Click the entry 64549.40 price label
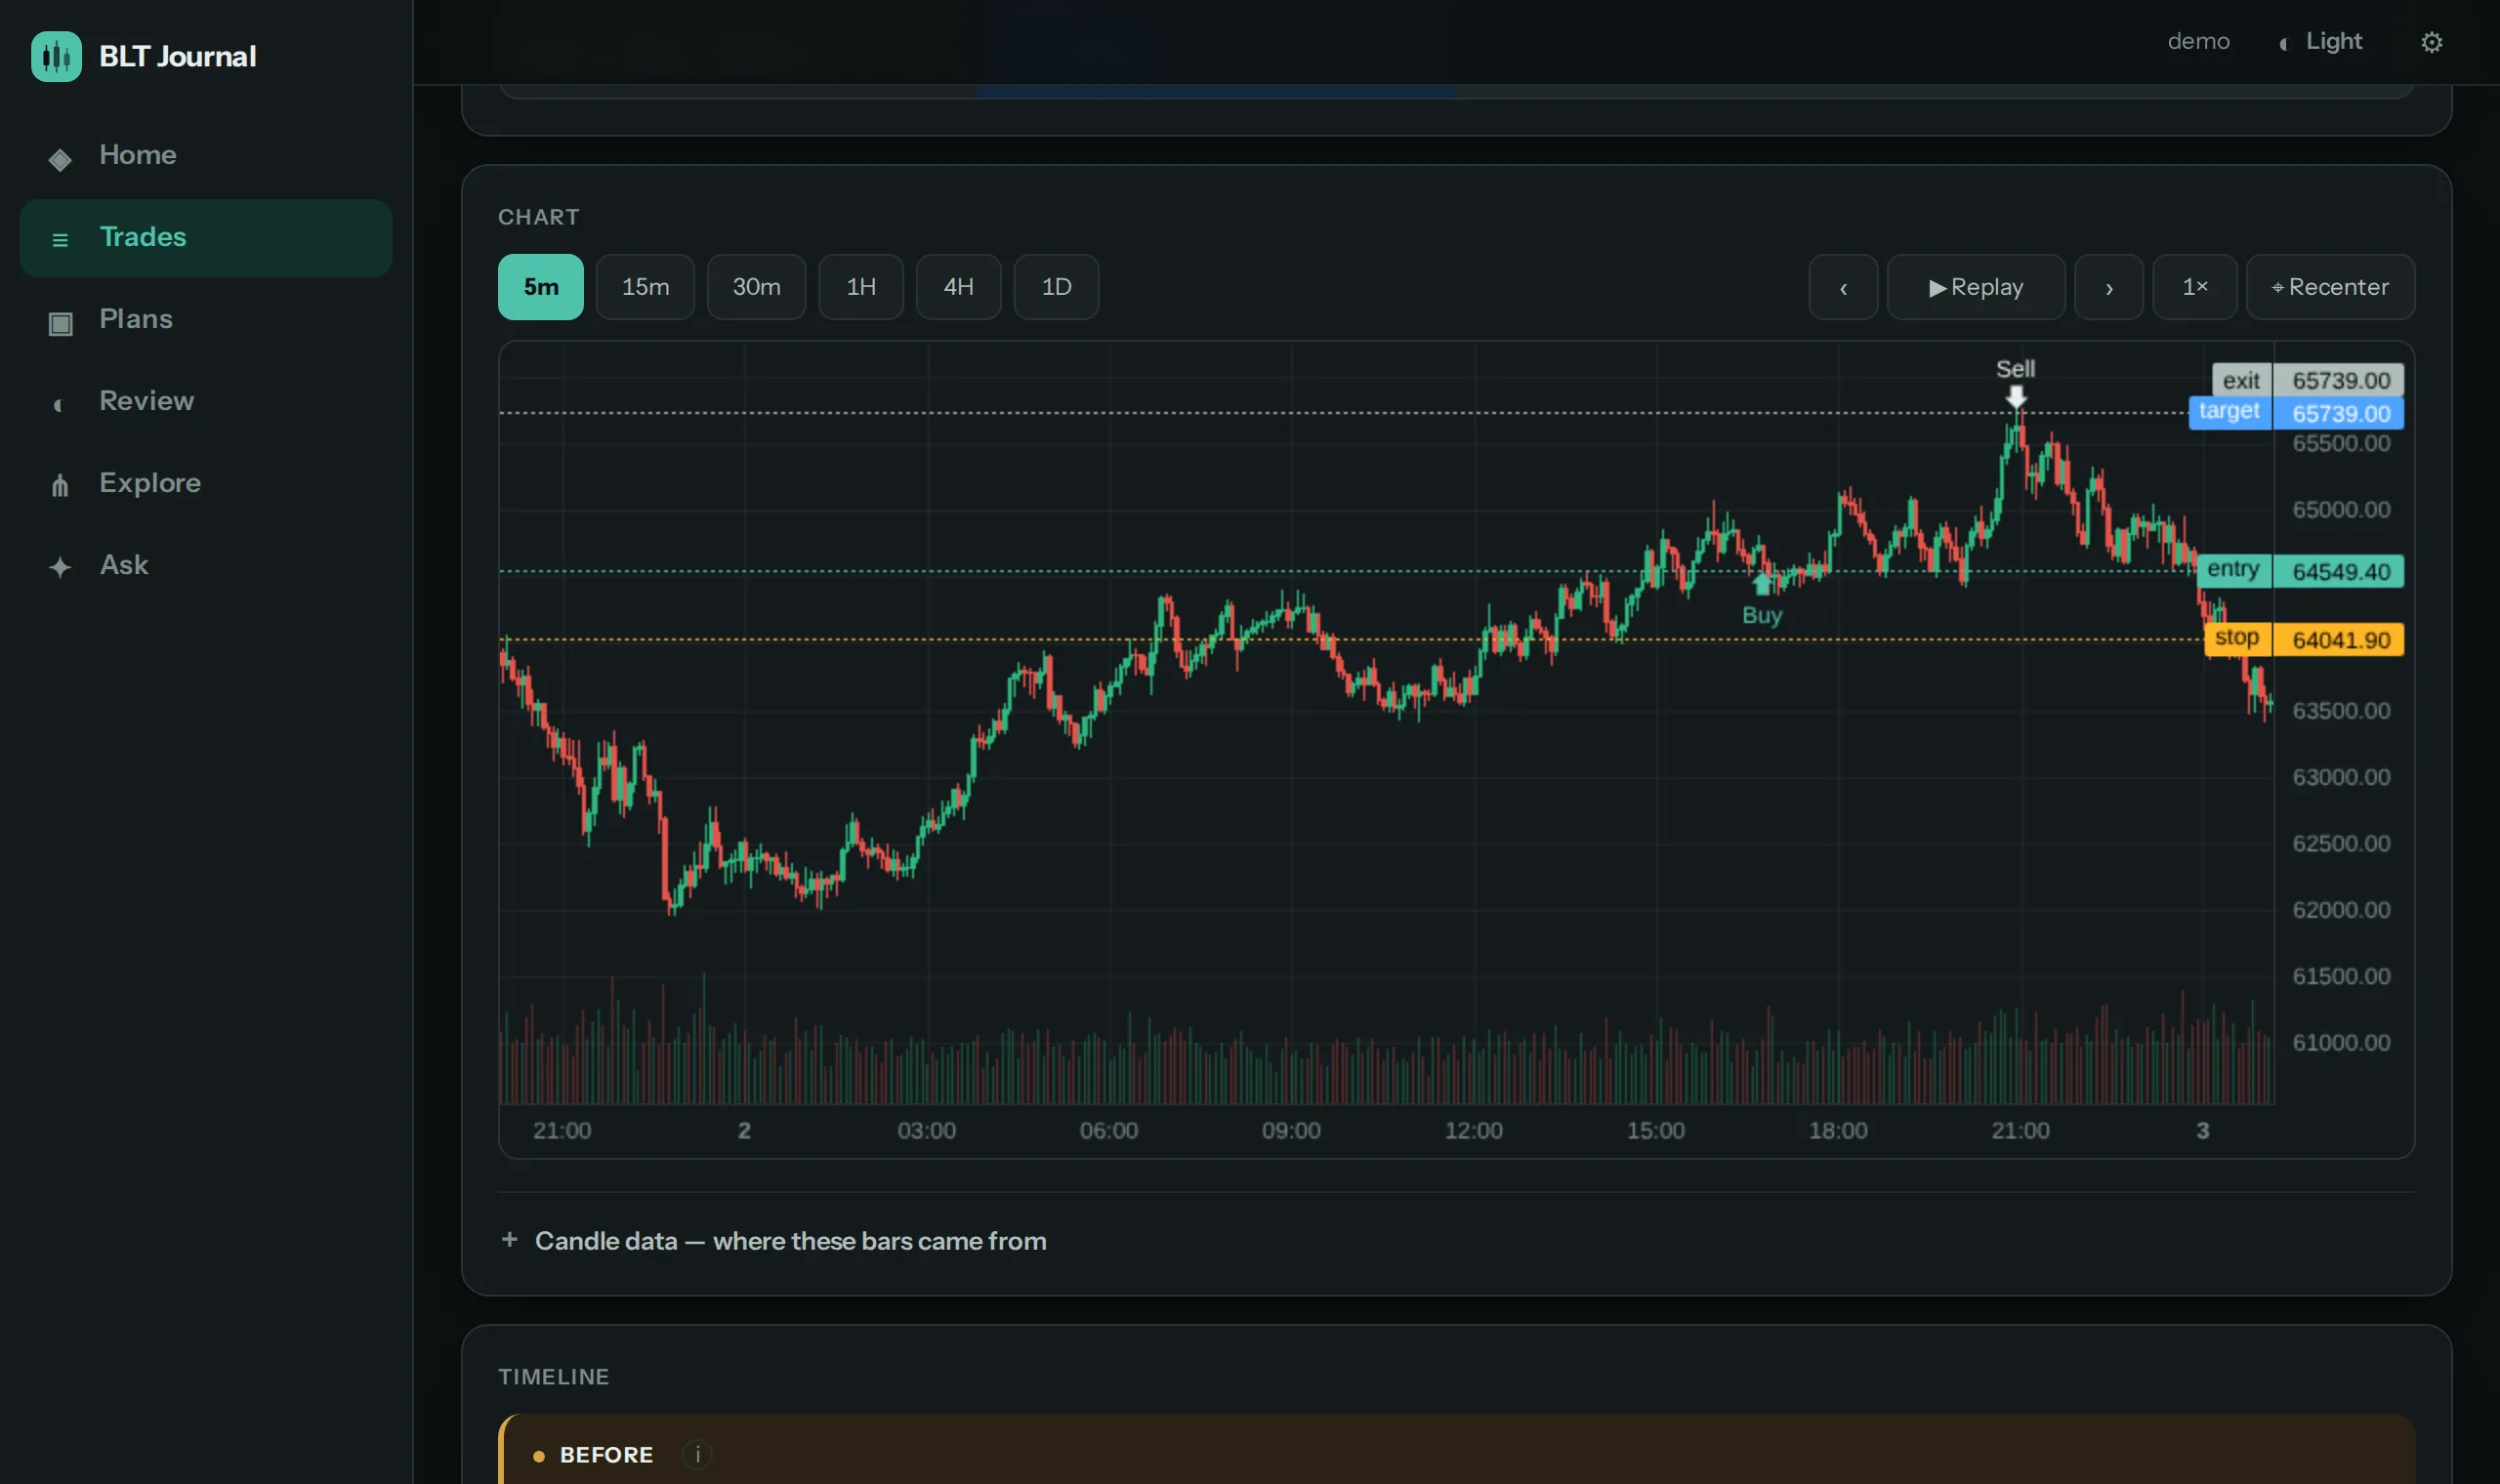The image size is (2500, 1484). tap(2300, 571)
